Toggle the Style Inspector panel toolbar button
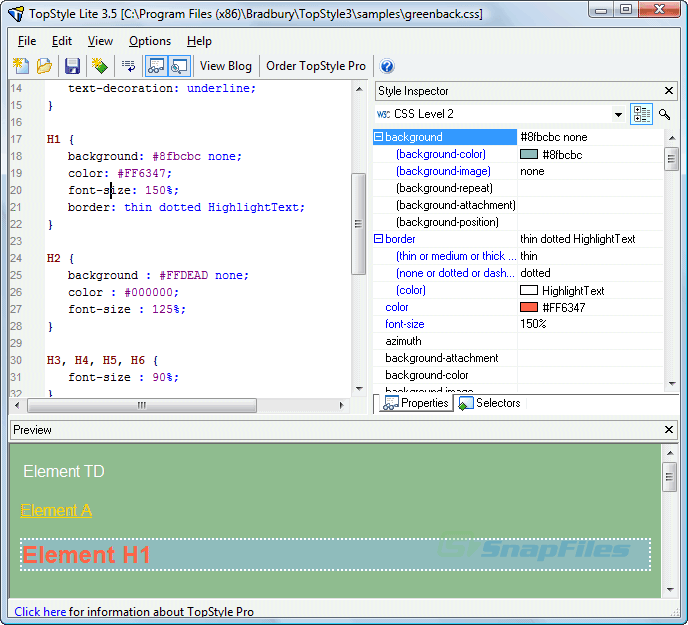 [x=156, y=66]
